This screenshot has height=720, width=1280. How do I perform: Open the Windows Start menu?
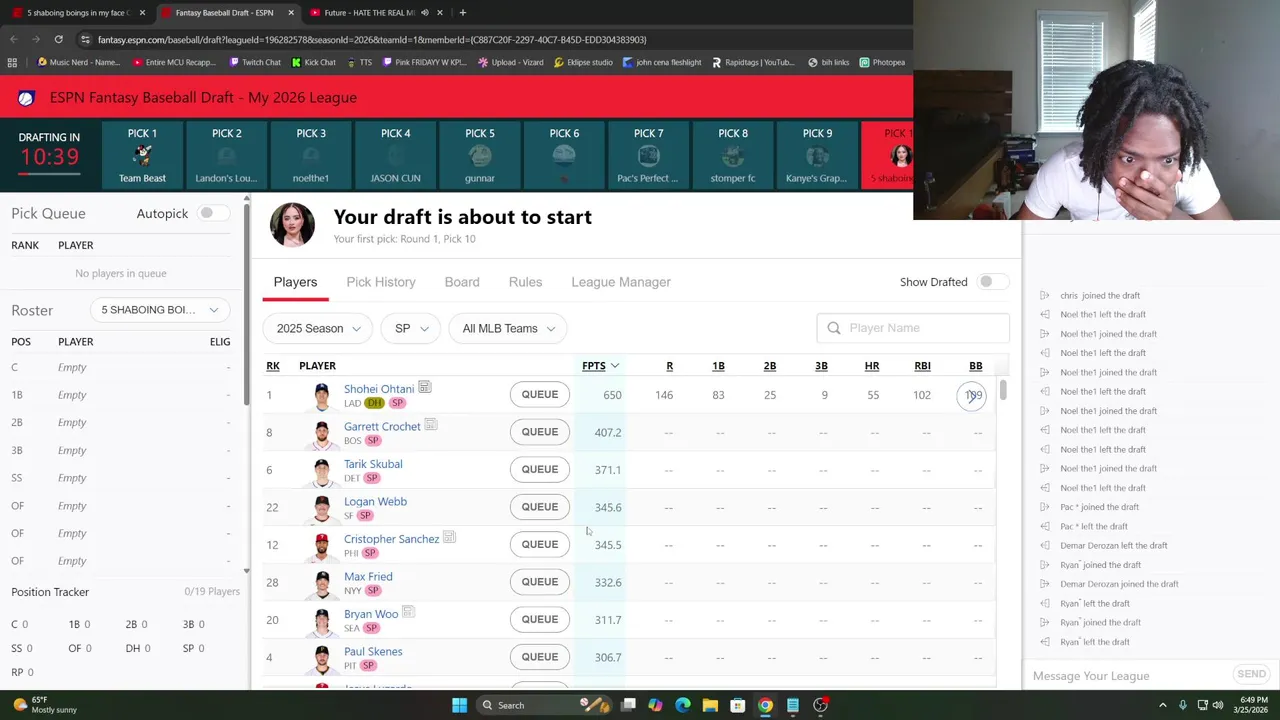pos(459,705)
